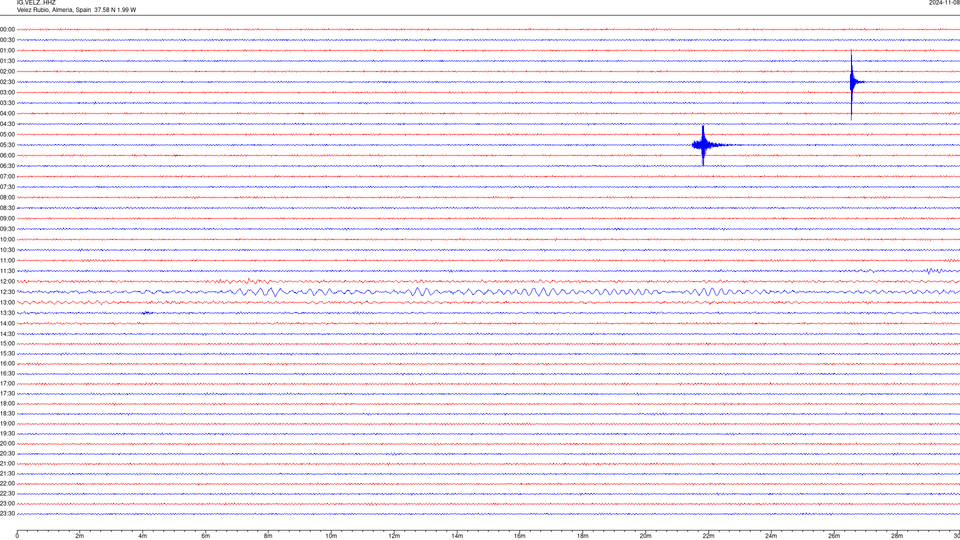Click the 15:30 time label
Image resolution: width=960 pixels, height=540 pixels.
(x=7, y=354)
